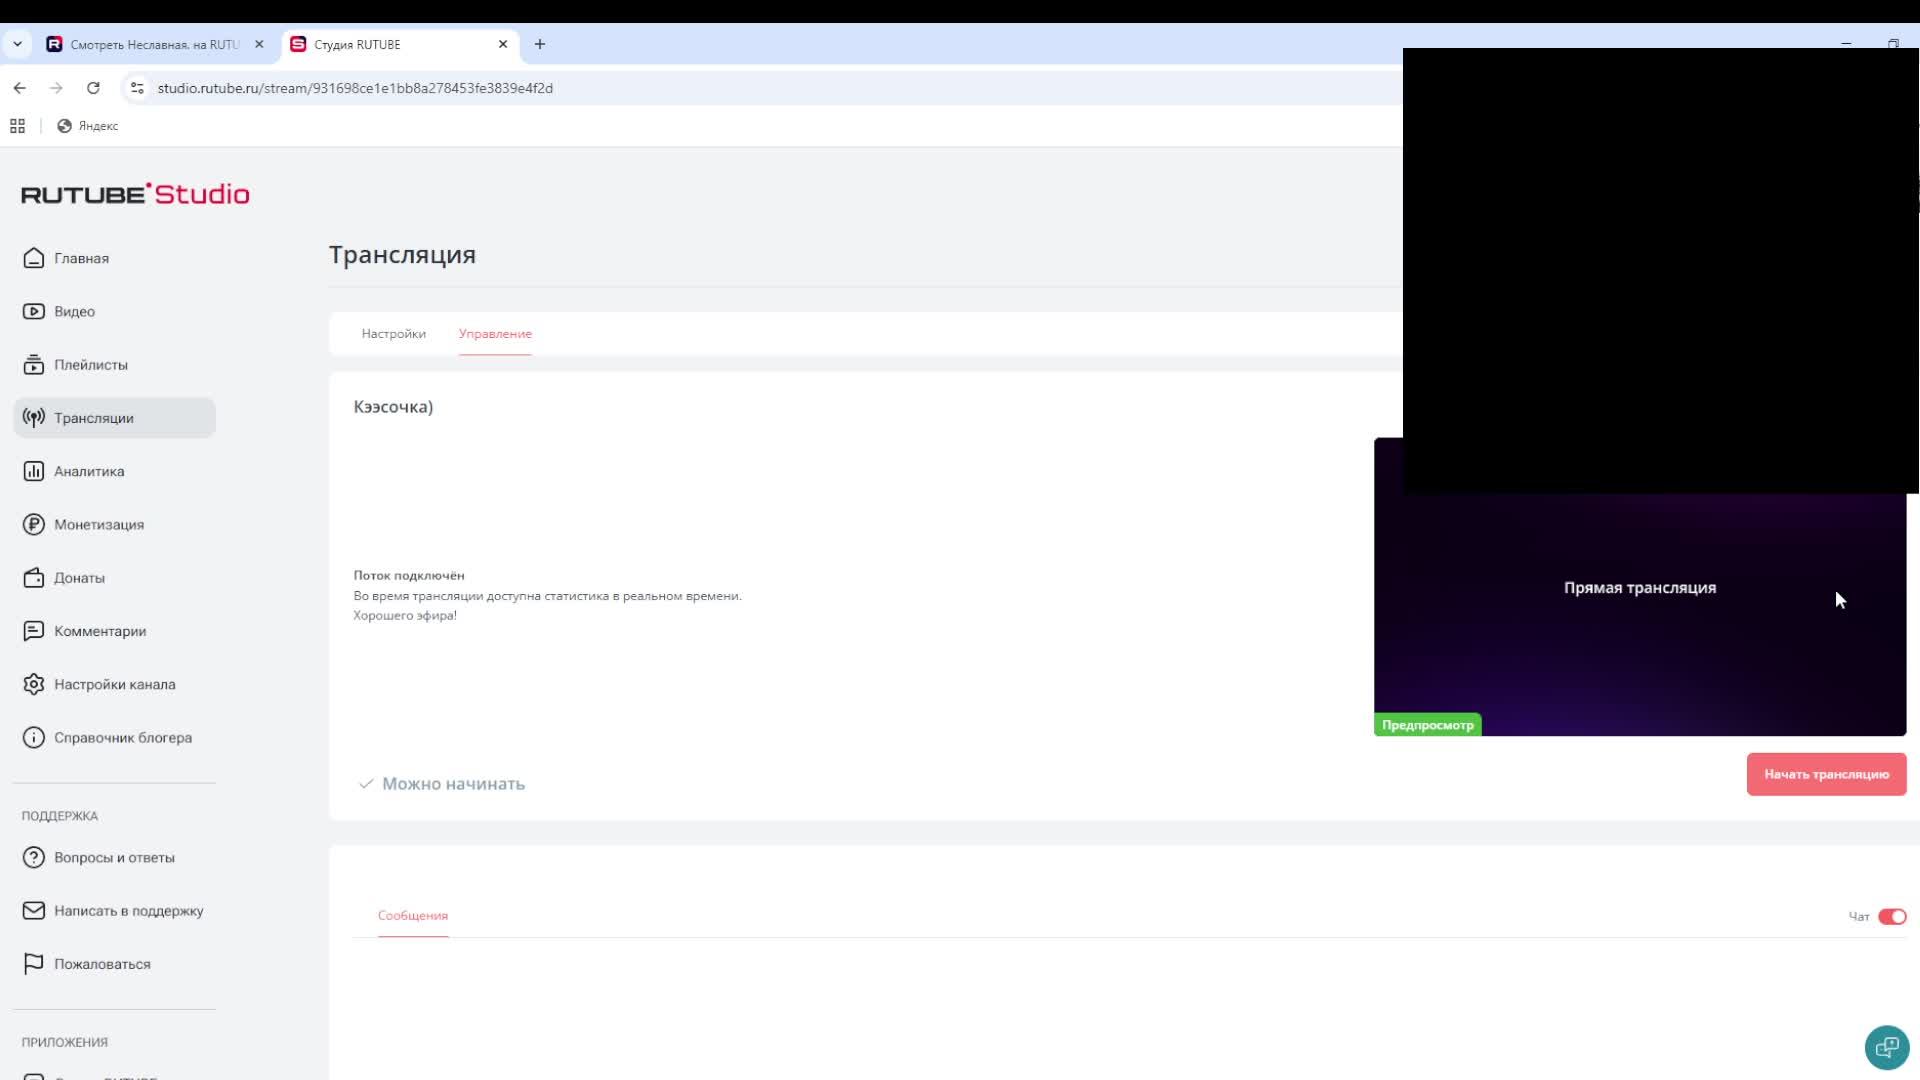Open Написать в поддержку link

click(128, 911)
